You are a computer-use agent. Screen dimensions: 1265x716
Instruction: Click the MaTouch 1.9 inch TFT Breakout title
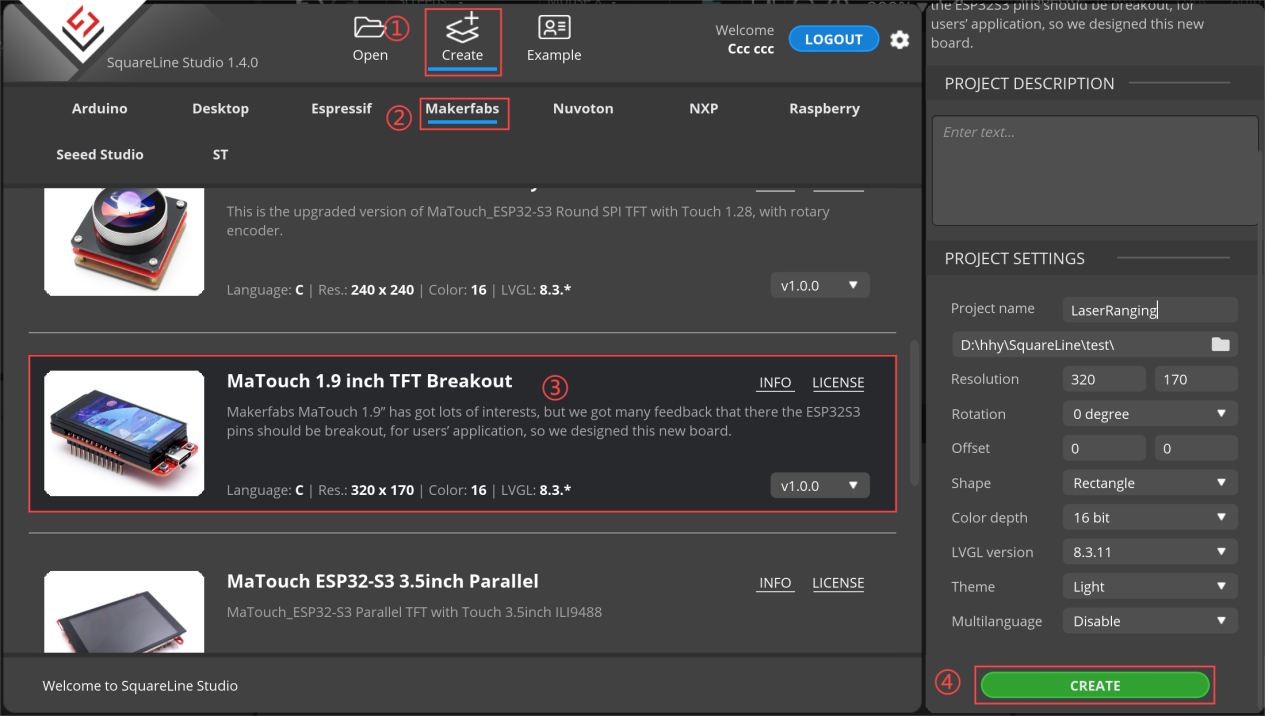point(369,381)
